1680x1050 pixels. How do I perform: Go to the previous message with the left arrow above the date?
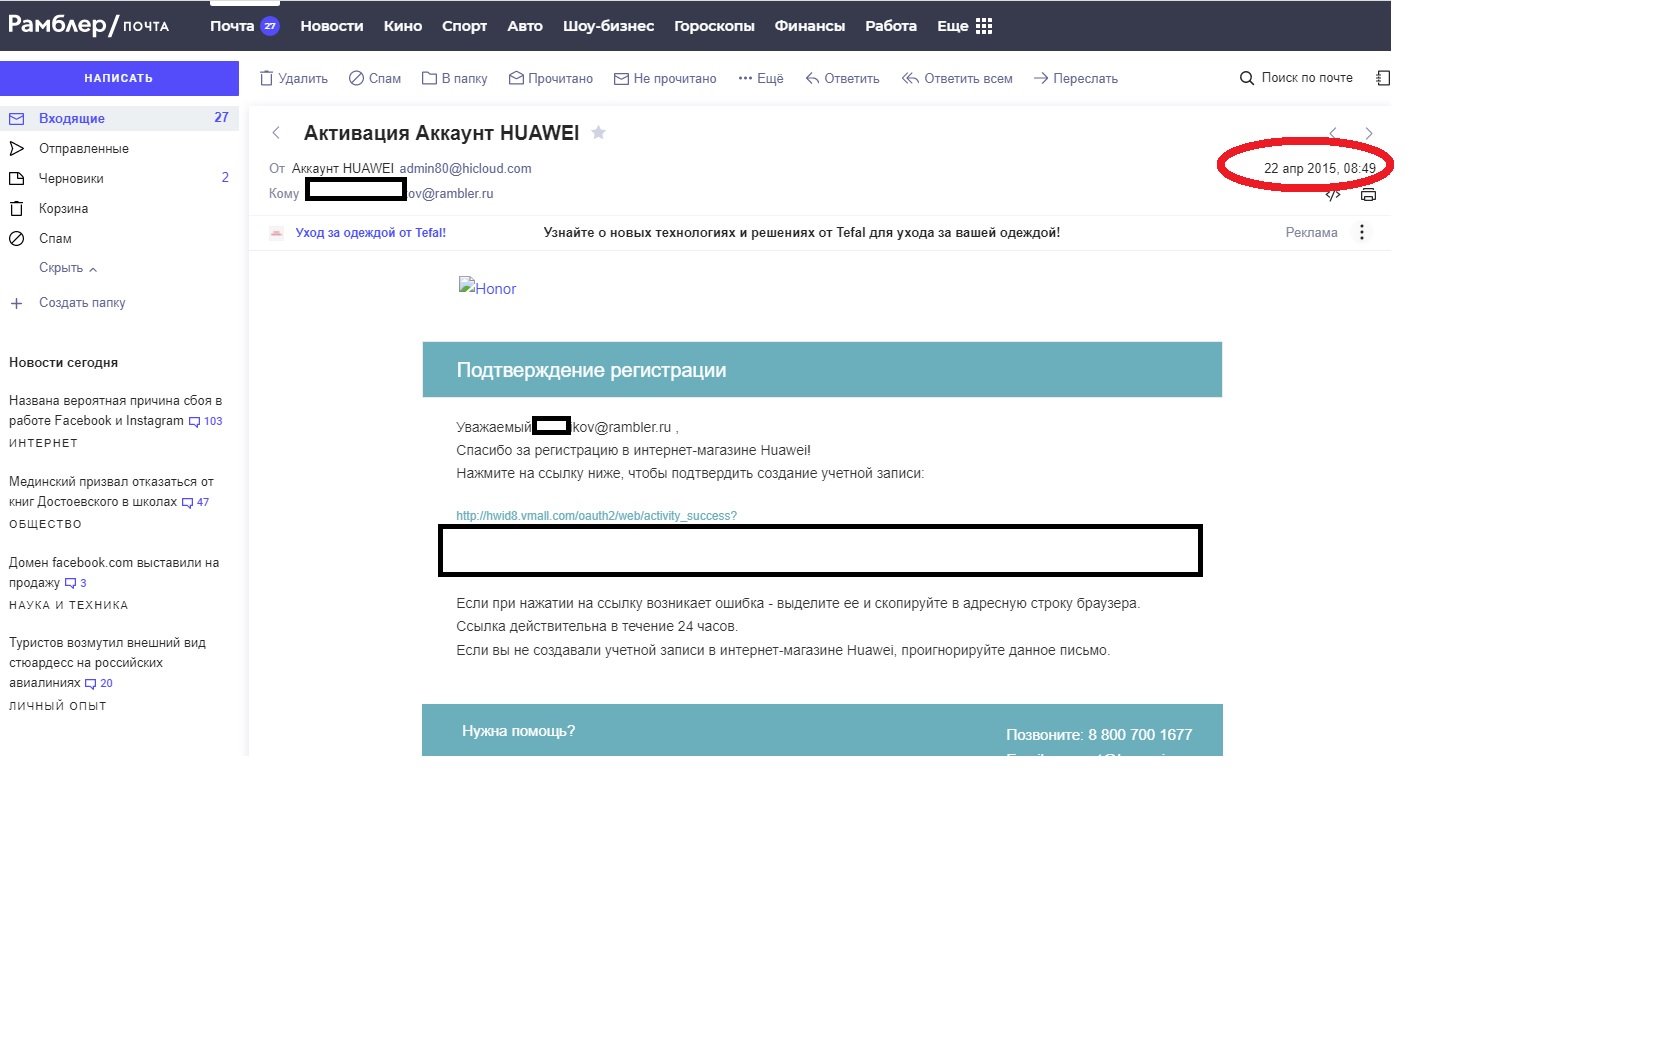(x=1333, y=133)
